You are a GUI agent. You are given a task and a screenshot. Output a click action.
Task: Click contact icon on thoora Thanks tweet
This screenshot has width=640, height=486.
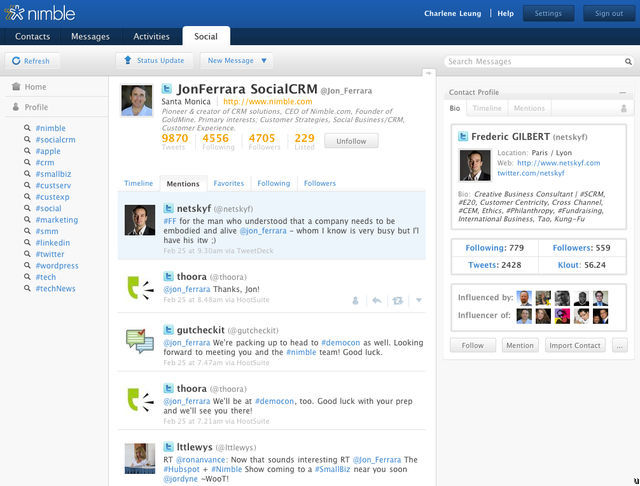coord(355,301)
